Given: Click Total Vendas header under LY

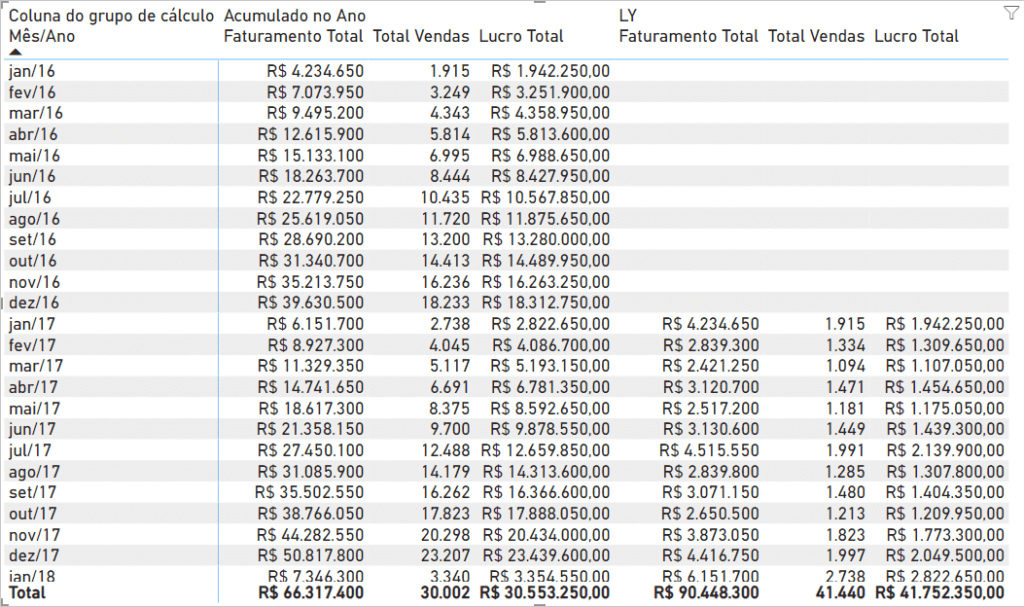Looking at the screenshot, I should pos(816,36).
